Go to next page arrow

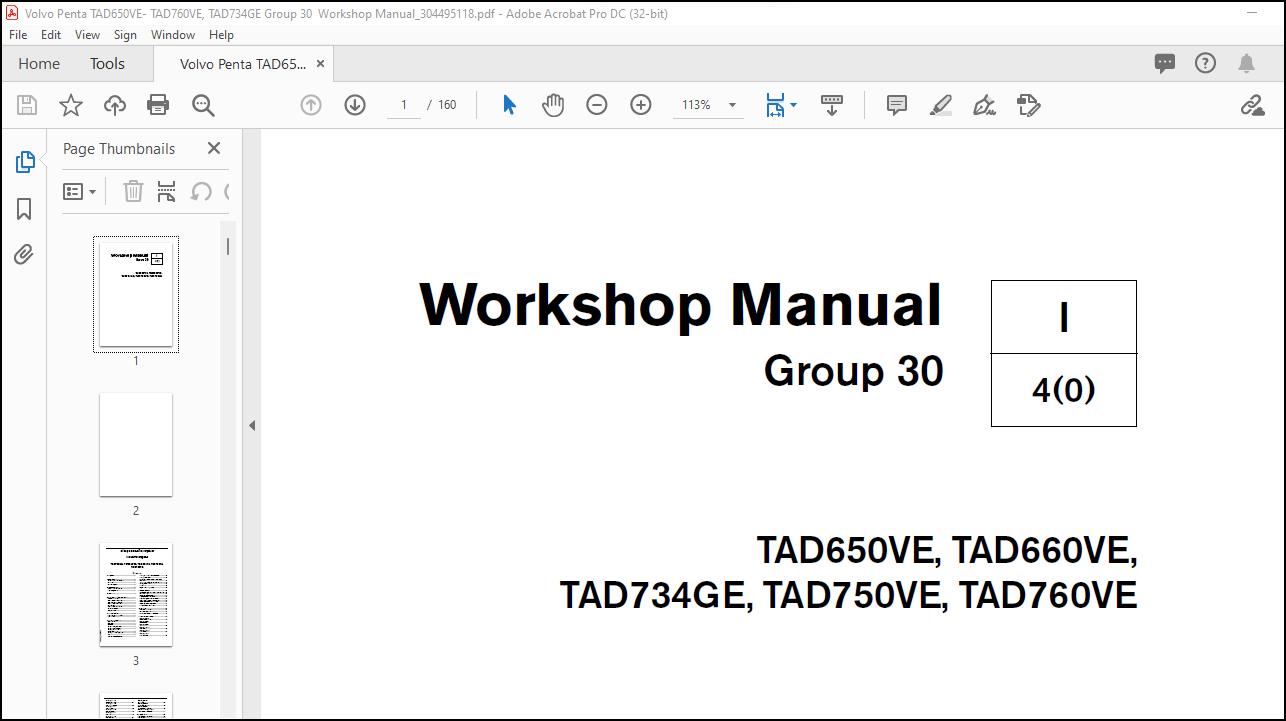(355, 105)
